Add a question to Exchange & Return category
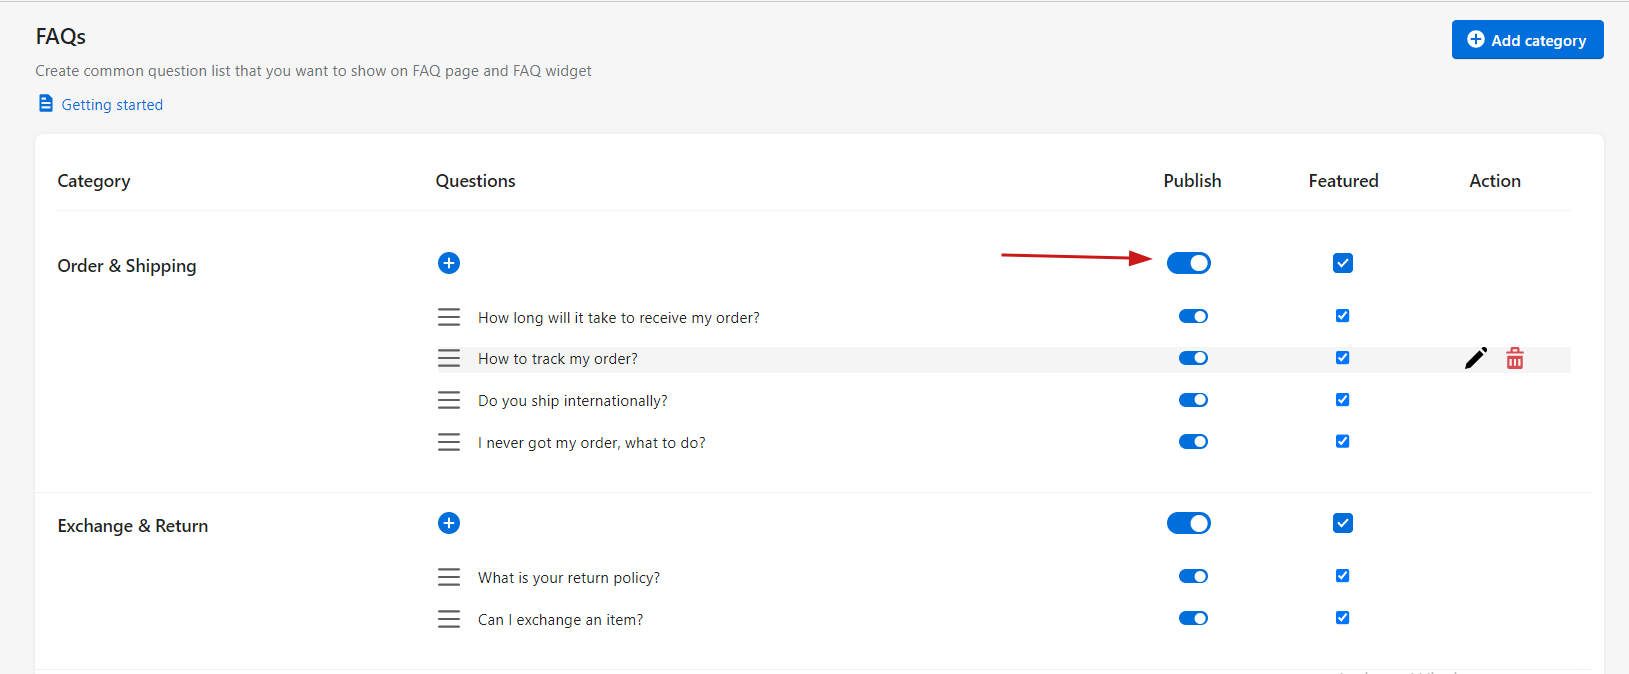The image size is (1629, 674). tap(449, 523)
